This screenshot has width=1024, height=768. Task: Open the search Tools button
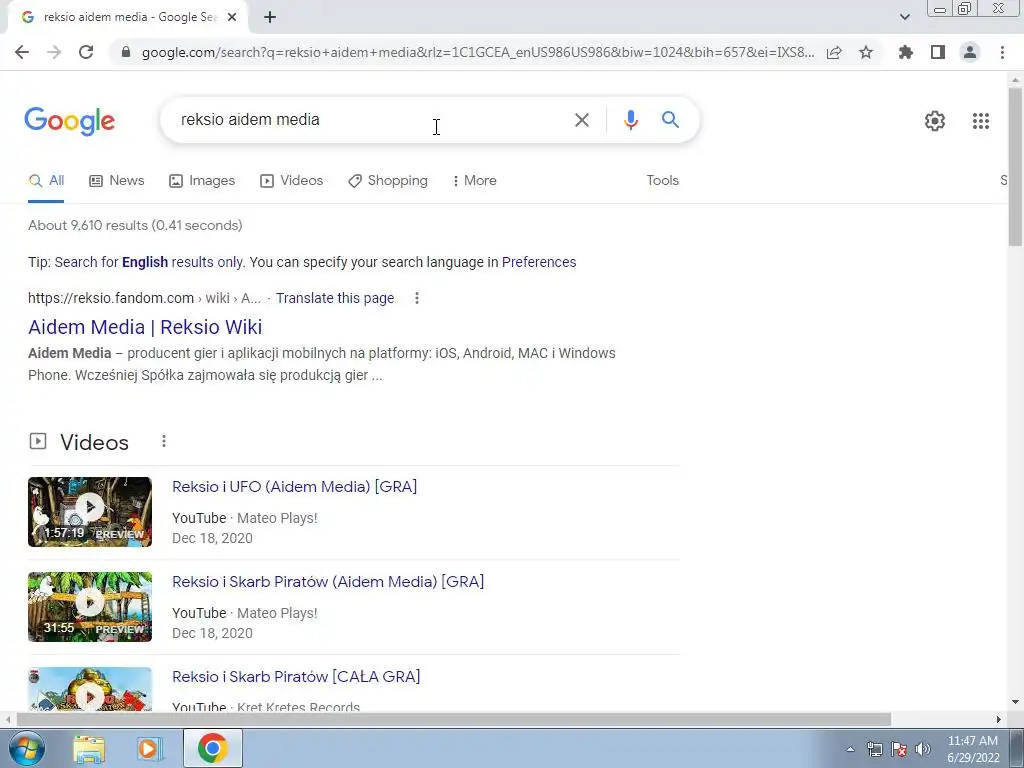[x=662, y=181]
